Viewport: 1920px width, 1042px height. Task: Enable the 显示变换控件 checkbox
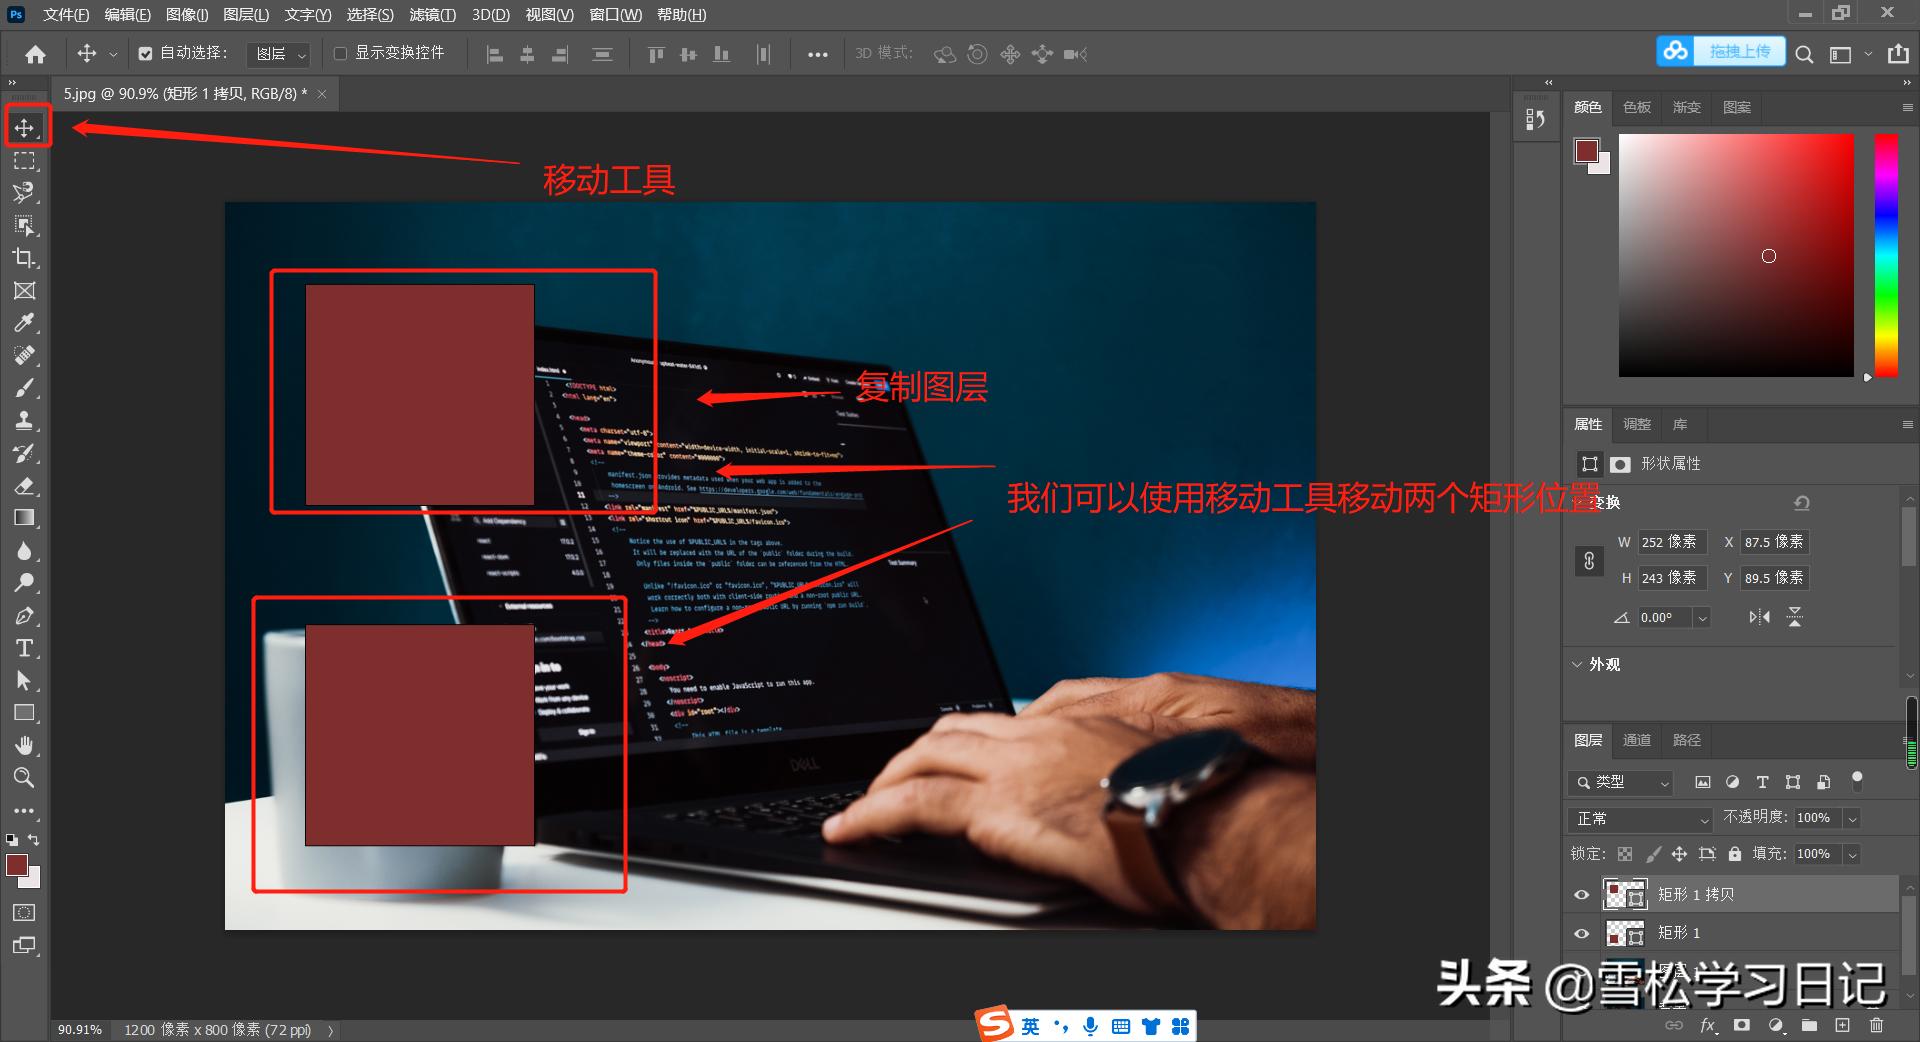(x=340, y=53)
